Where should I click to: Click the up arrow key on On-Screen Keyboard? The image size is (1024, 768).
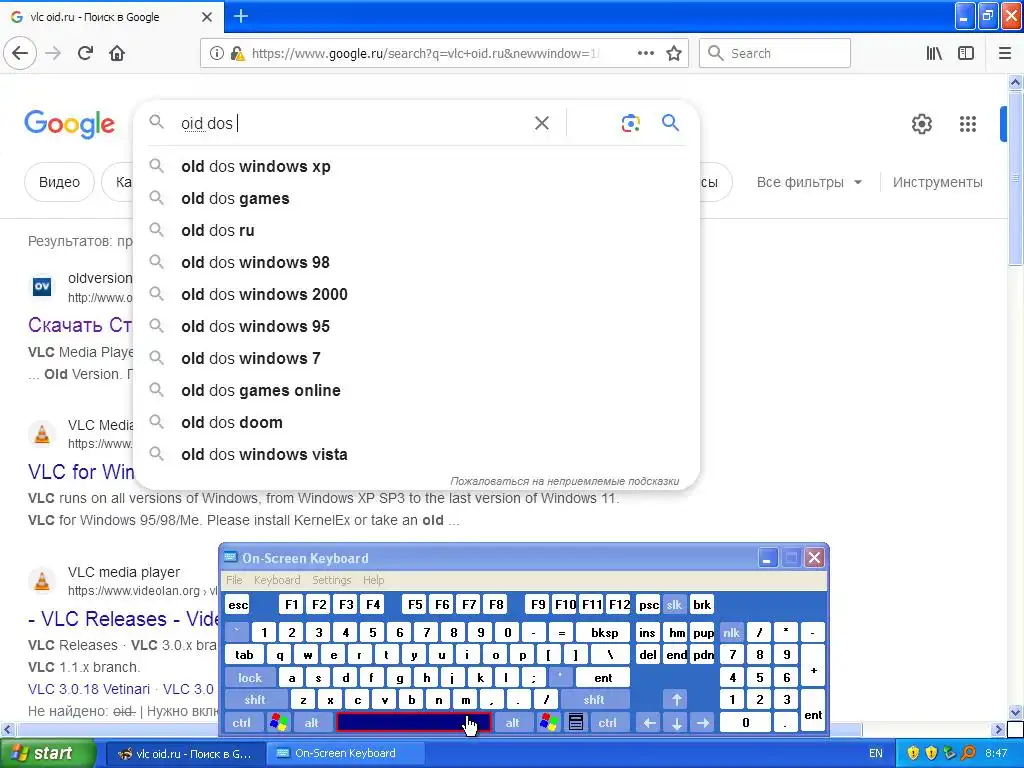(x=677, y=700)
